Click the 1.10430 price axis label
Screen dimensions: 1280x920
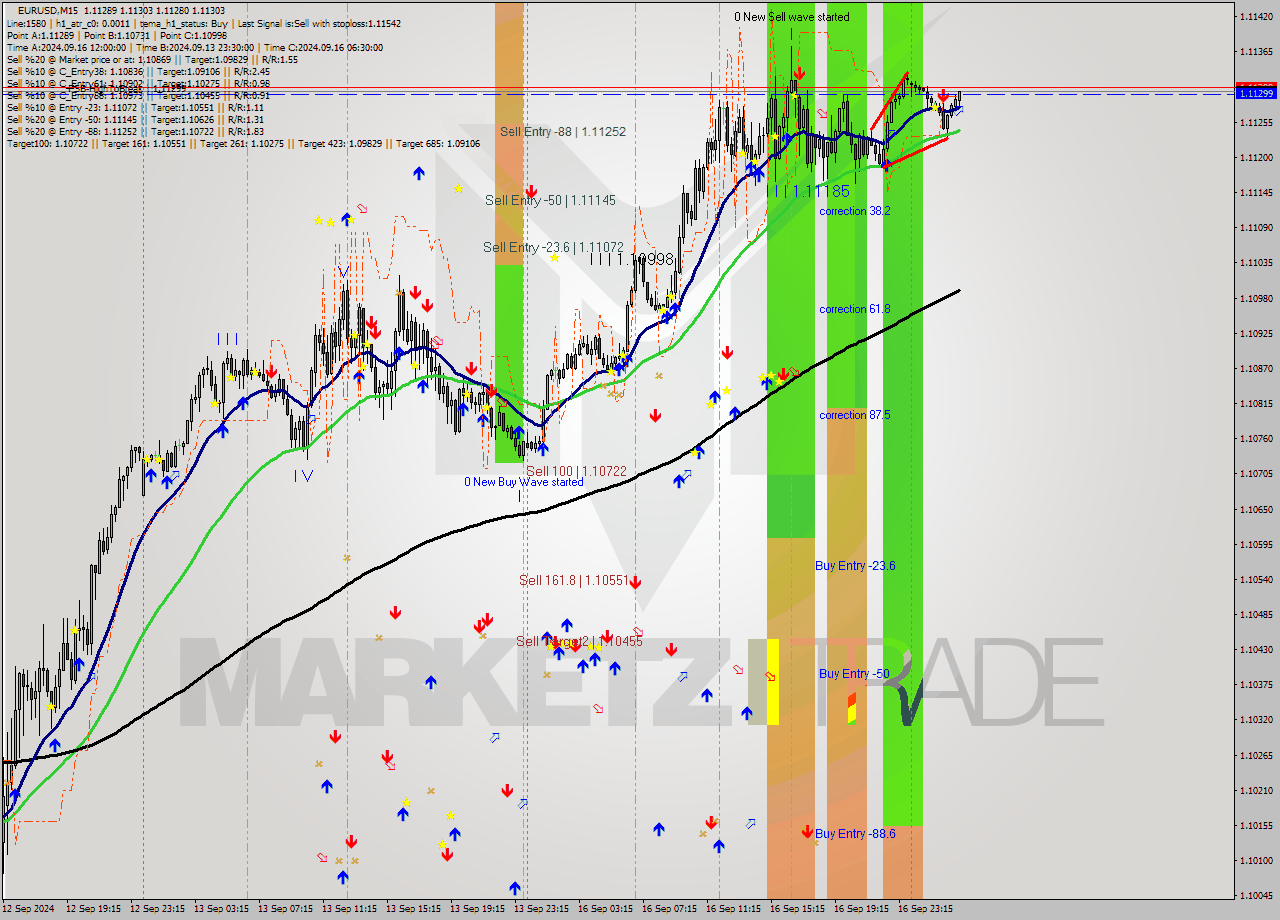pyautogui.click(x=1256, y=649)
